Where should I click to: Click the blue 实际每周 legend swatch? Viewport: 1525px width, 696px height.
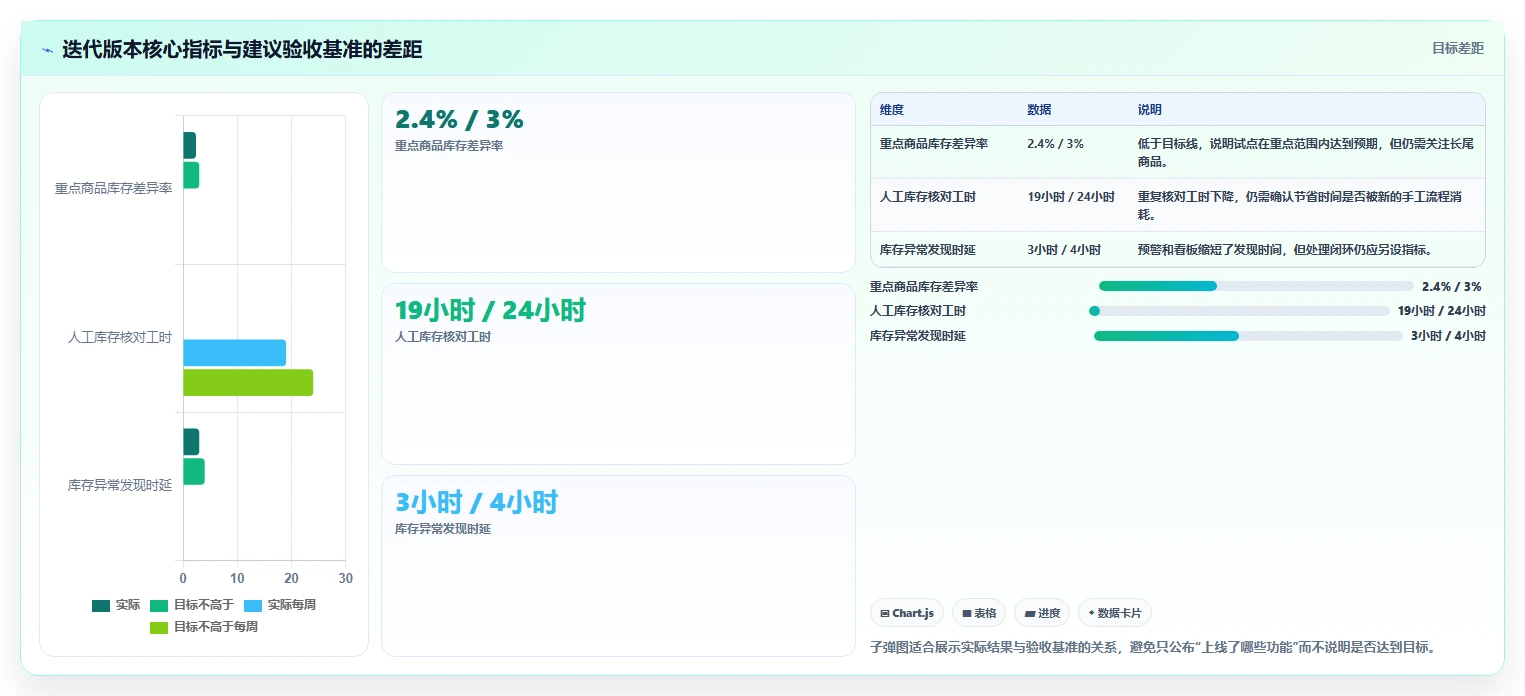coord(253,605)
